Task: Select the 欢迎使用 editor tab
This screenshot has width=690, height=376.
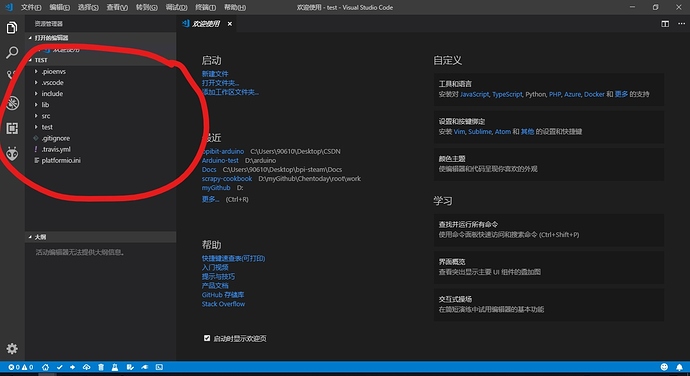Action: pyautogui.click(x=207, y=24)
